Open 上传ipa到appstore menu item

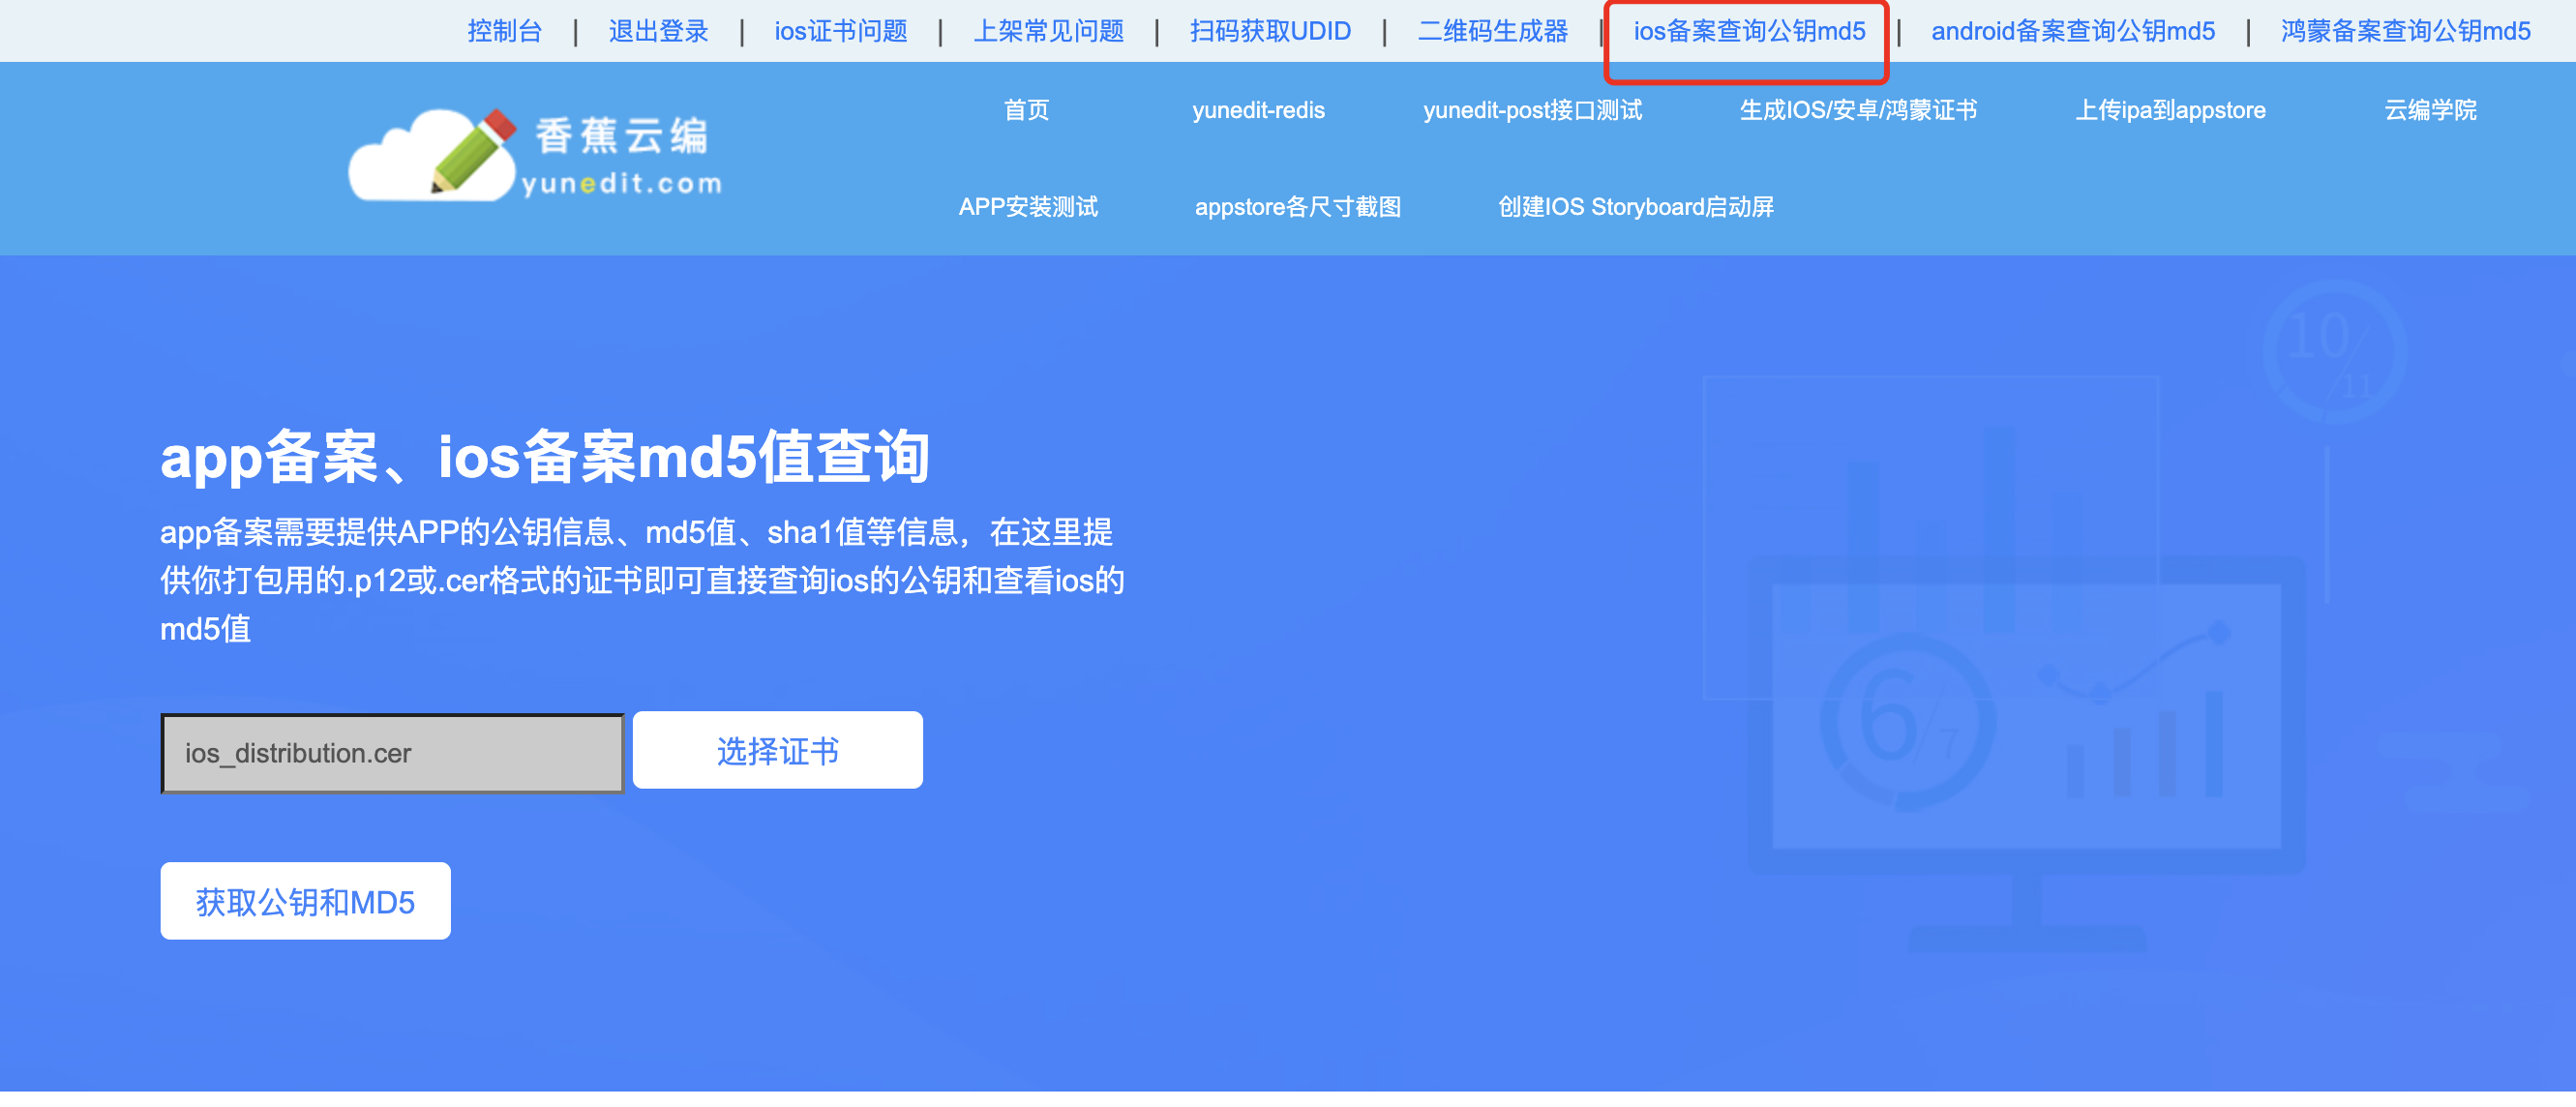click(2170, 110)
